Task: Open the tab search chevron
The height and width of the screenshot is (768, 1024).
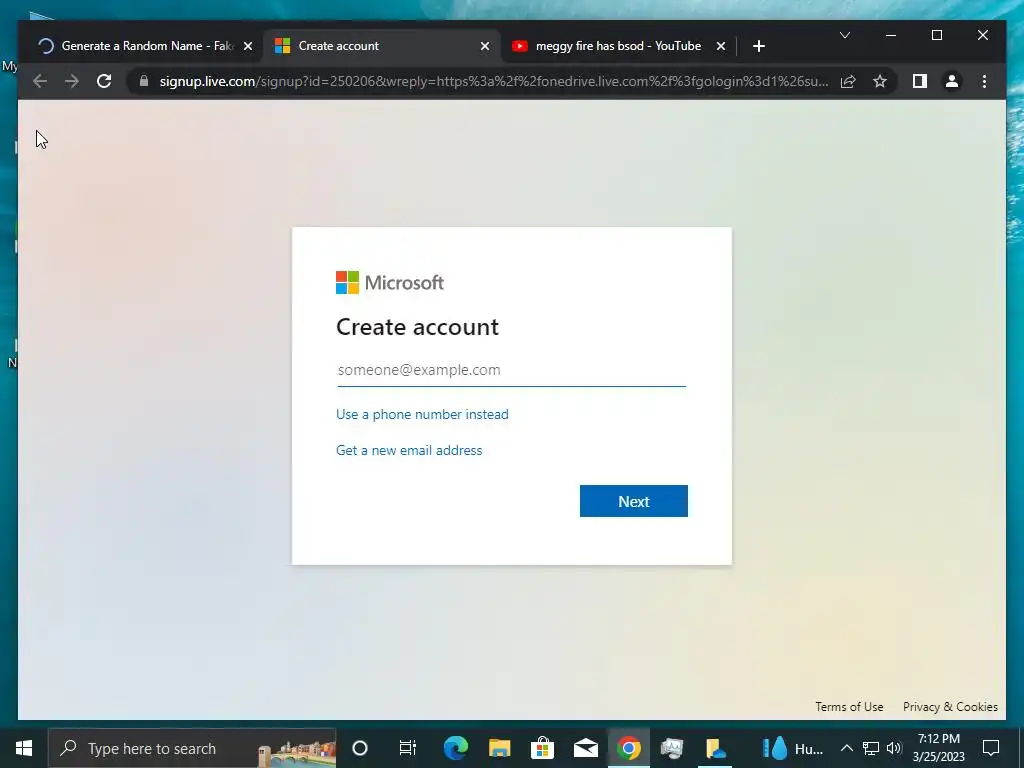Action: click(844, 35)
